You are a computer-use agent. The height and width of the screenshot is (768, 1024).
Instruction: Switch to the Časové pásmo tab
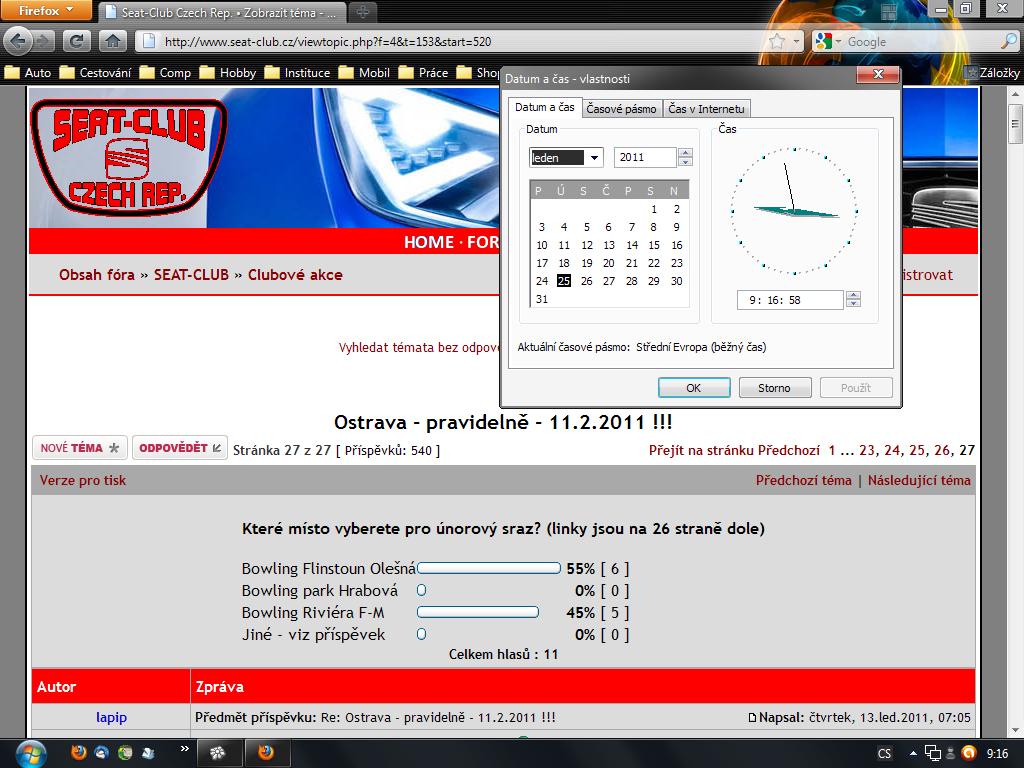(x=621, y=109)
